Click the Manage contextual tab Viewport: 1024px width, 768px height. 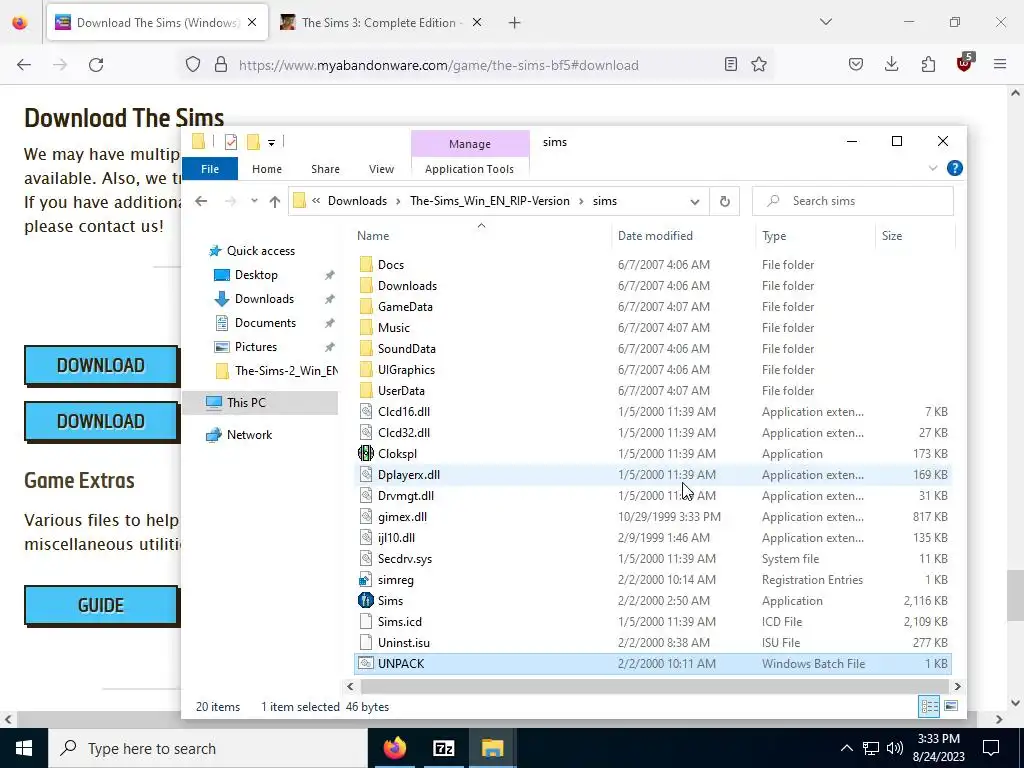click(x=470, y=144)
